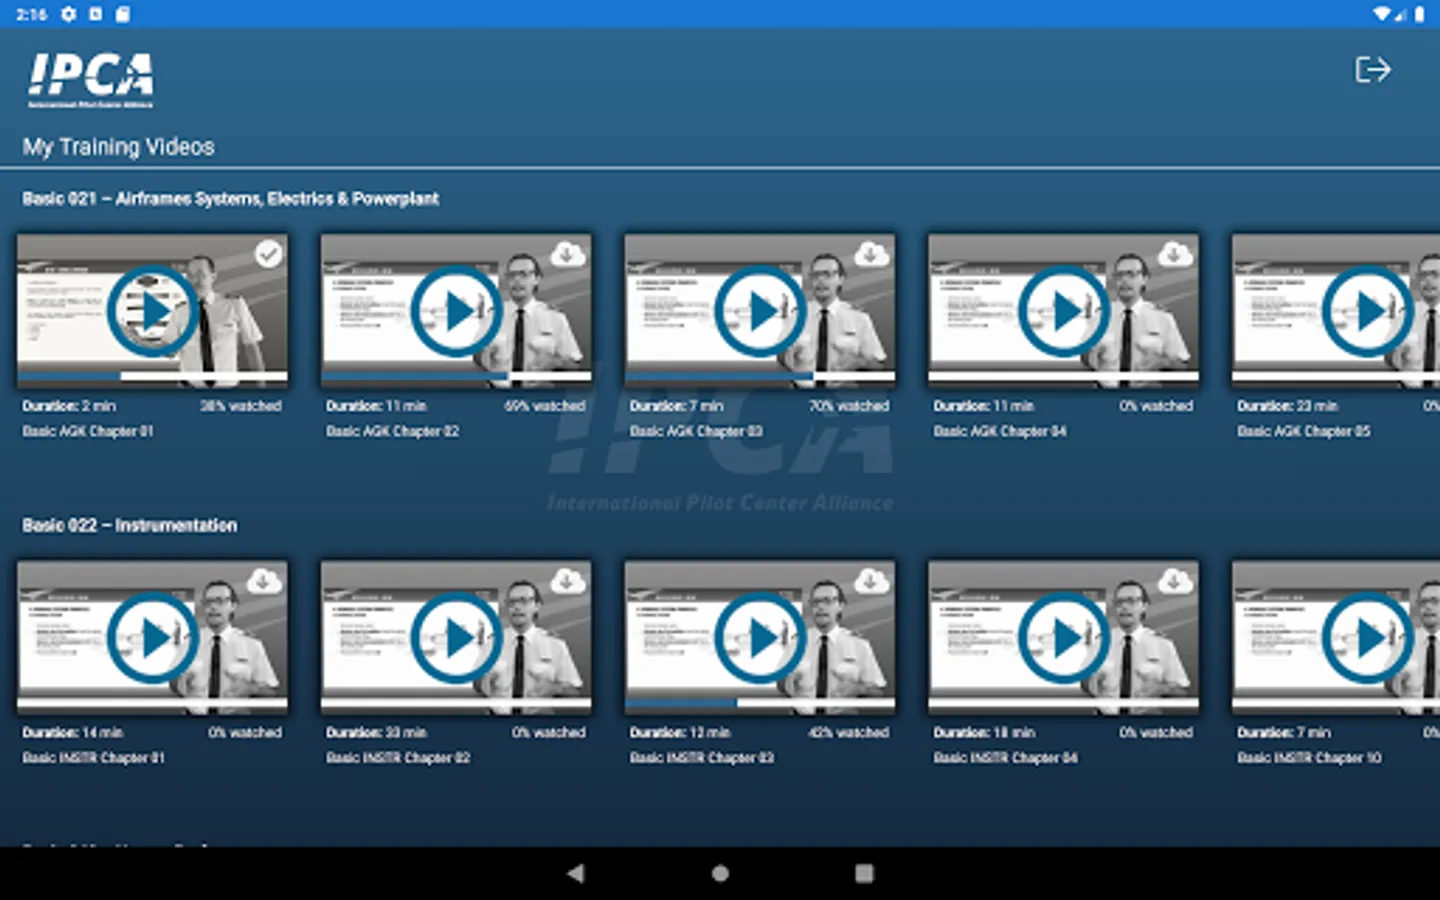
Task: Click downloaded checkmark on AGK Chapter 01
Action: point(268,254)
